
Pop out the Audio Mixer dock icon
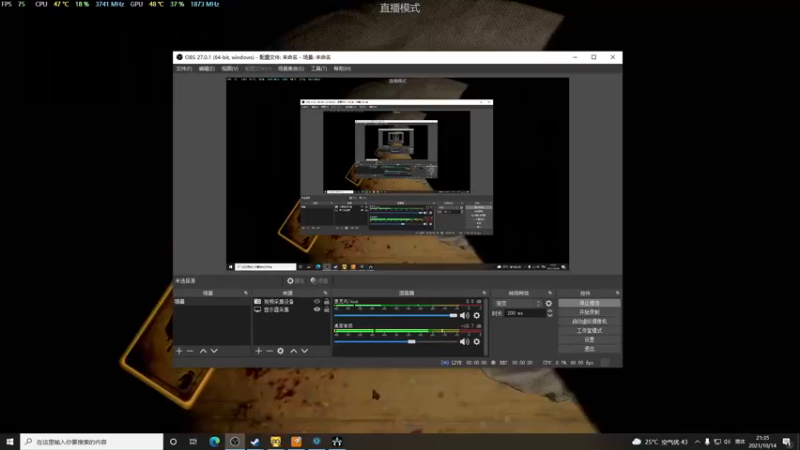(484, 293)
